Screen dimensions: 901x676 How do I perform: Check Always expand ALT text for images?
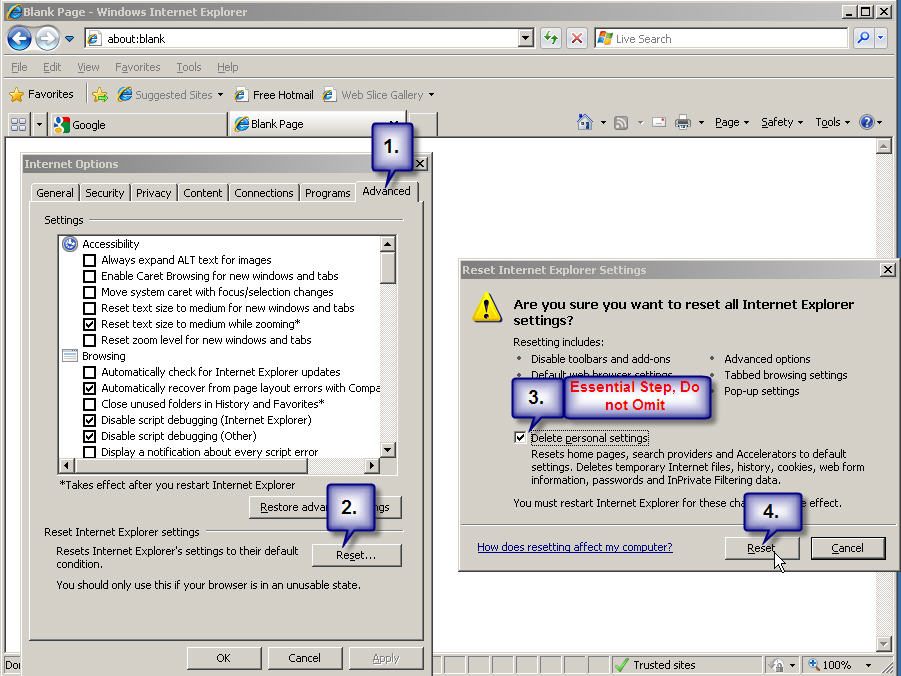point(89,260)
